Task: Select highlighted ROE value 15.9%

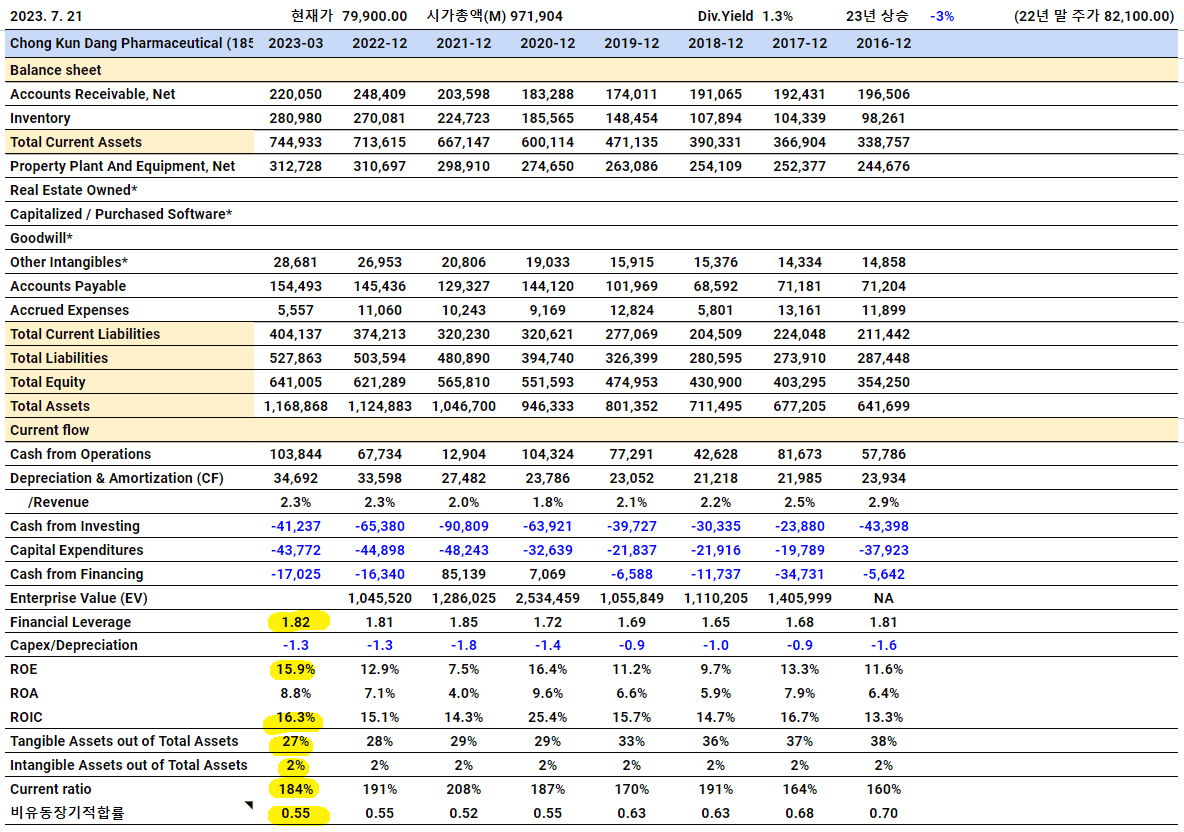Action: coord(295,670)
